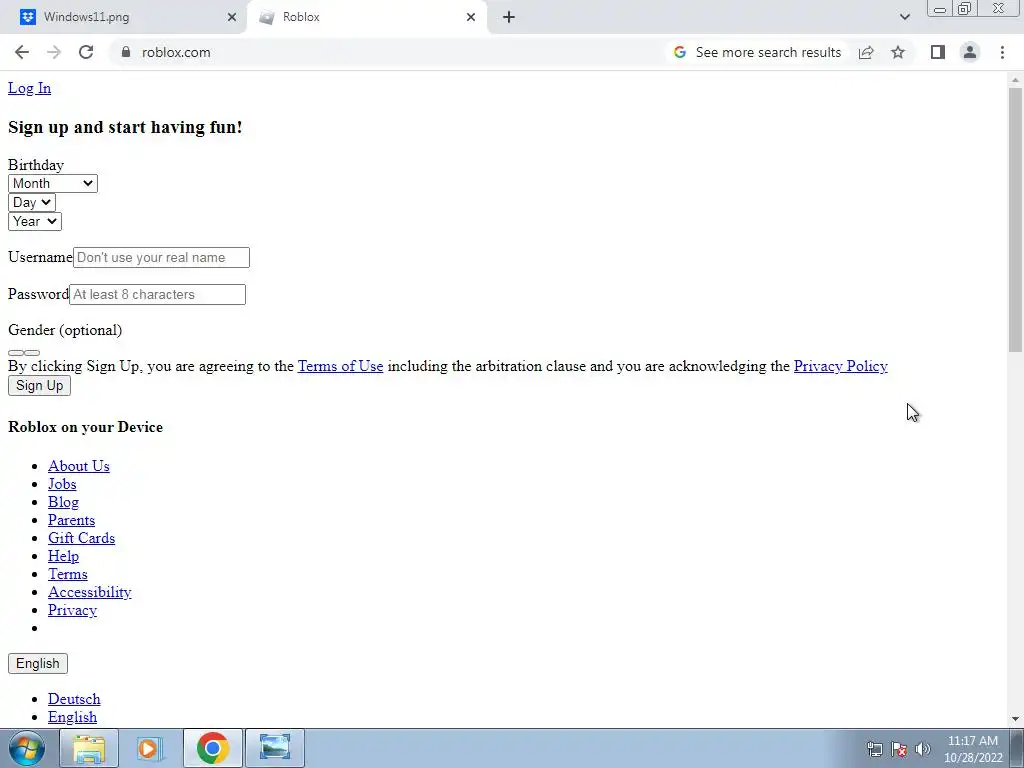Go back to the previous page
This screenshot has width=1024, height=768.
coord(22,52)
